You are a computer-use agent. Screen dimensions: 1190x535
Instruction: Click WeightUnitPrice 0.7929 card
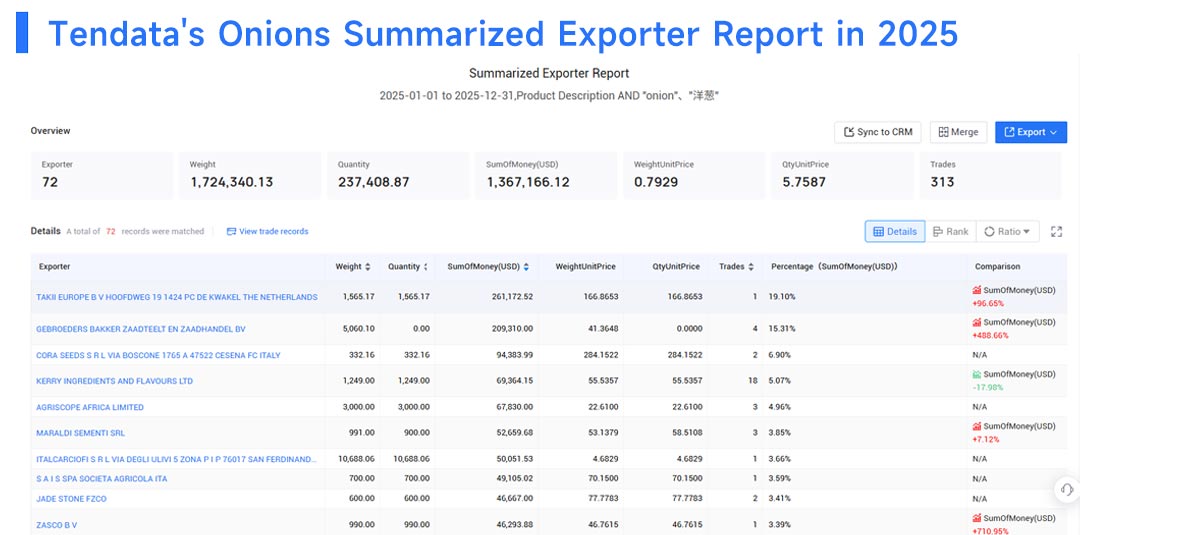tap(694, 175)
